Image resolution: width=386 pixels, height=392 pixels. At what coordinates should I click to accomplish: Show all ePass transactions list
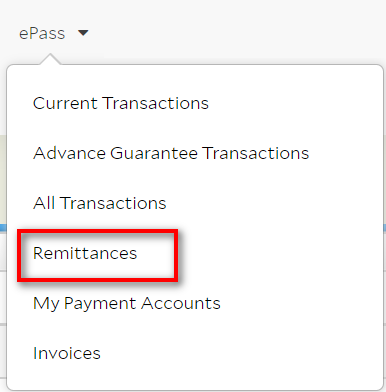click(x=99, y=203)
